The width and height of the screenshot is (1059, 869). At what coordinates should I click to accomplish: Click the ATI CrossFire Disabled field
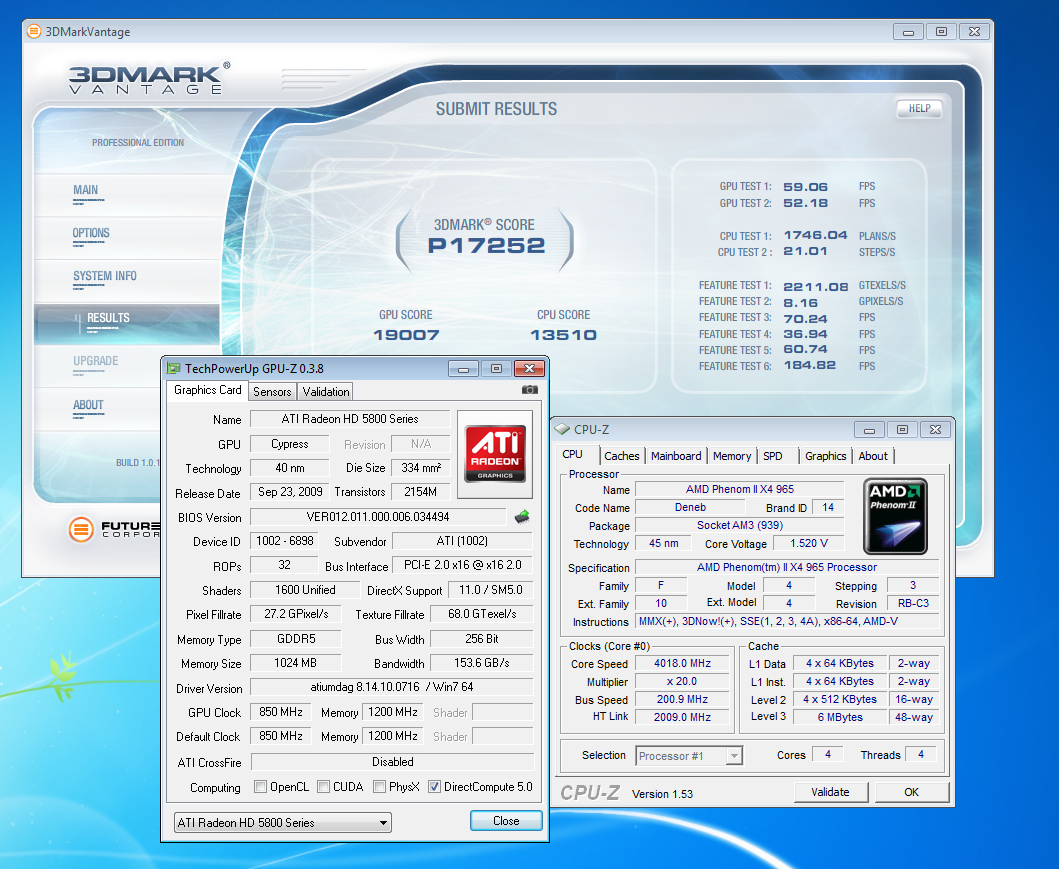point(392,762)
